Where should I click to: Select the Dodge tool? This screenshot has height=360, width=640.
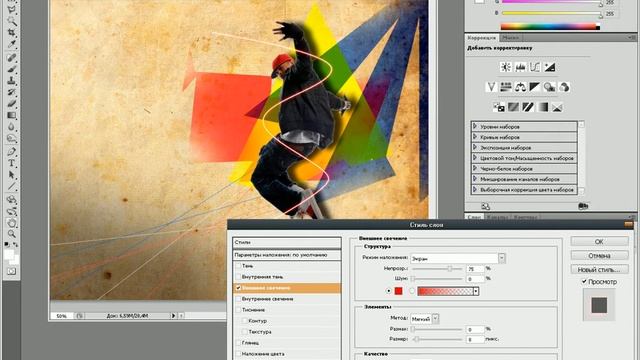coord(12,139)
